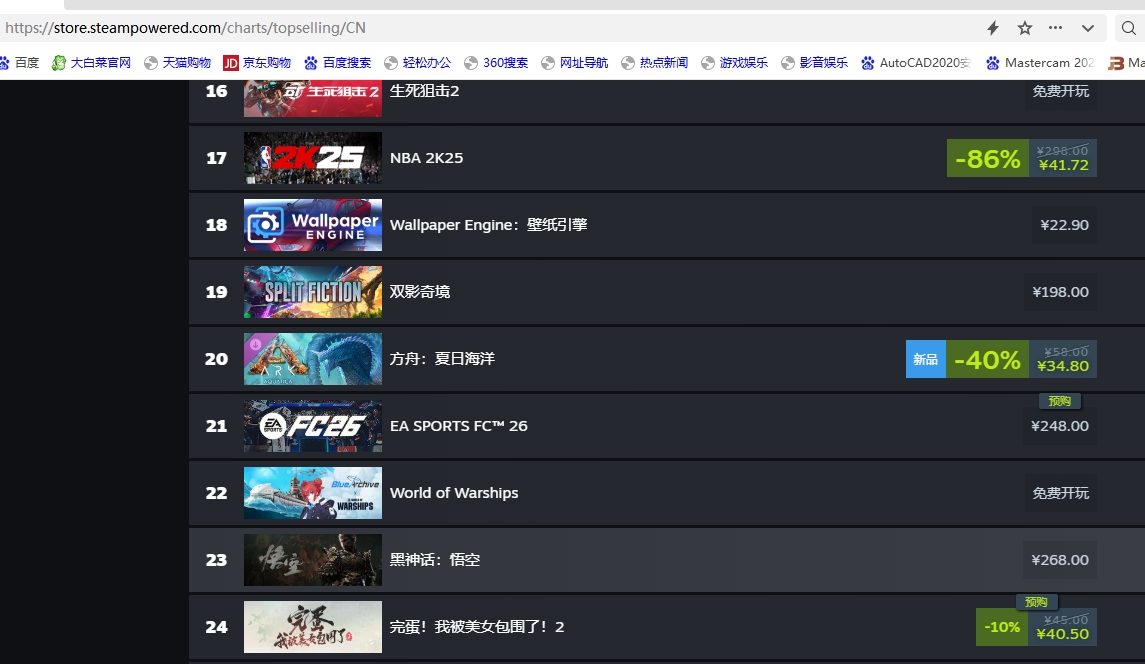Click the lightning bolt speed-mode icon
The image size is (1145, 664).
(x=992, y=28)
